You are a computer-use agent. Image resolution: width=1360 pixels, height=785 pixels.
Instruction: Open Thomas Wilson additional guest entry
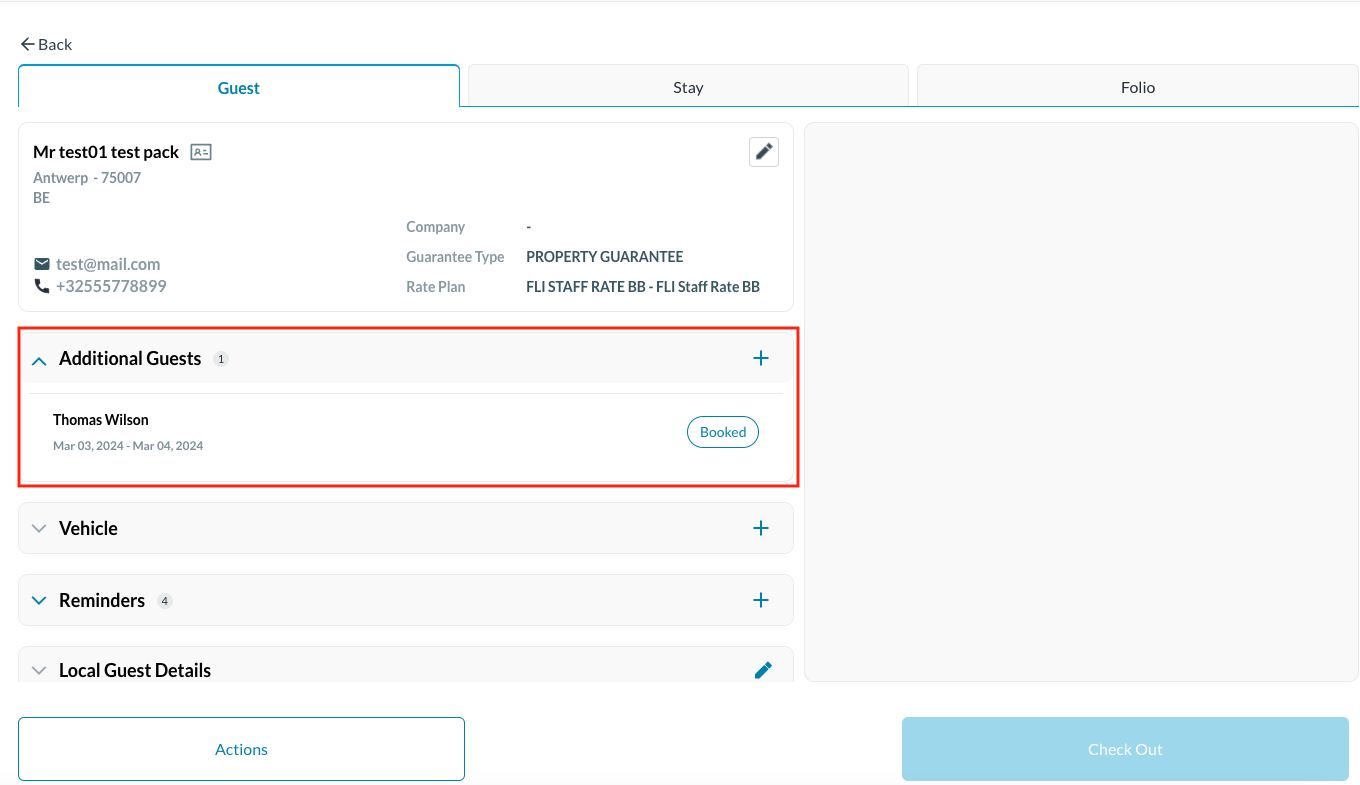pos(101,420)
